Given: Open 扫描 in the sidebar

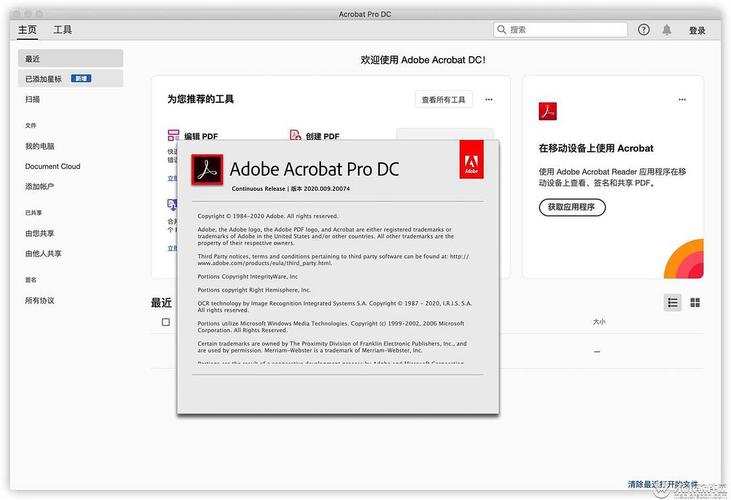Looking at the screenshot, I should (32, 99).
